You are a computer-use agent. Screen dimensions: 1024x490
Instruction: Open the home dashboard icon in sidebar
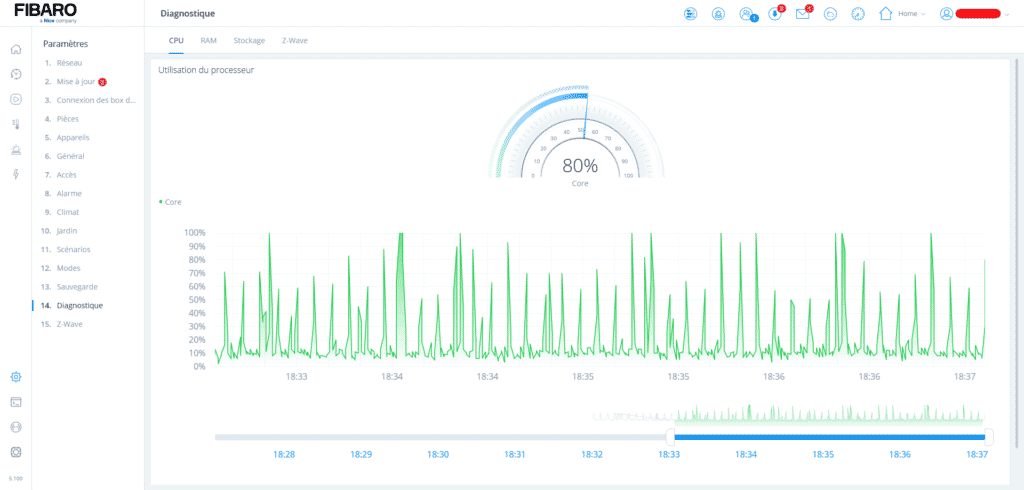click(x=16, y=49)
